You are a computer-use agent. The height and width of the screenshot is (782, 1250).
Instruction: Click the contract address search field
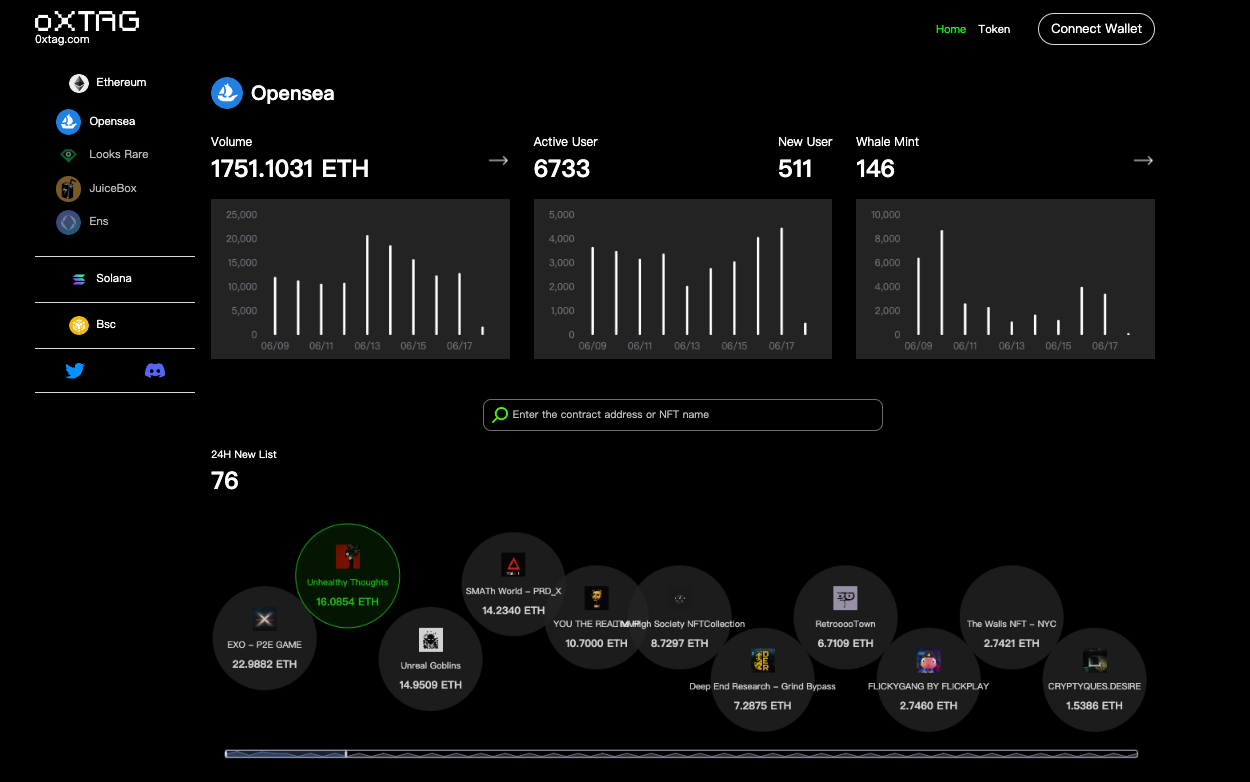point(683,415)
